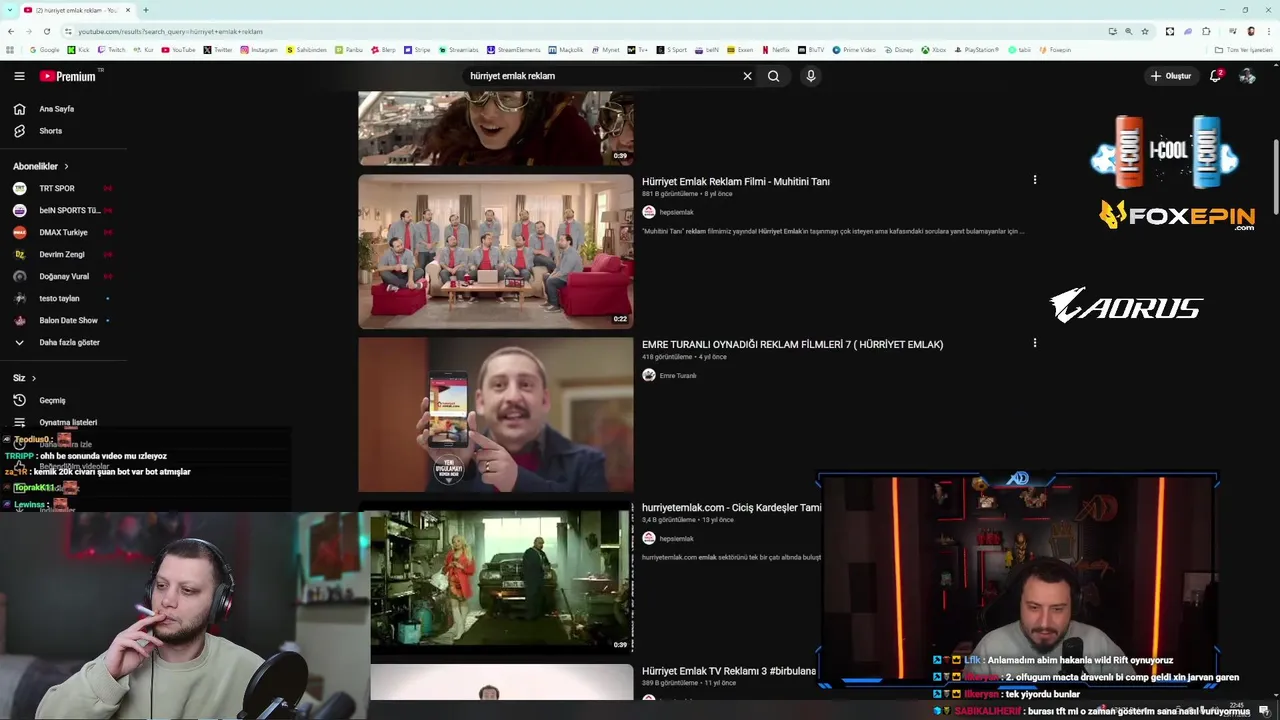Open the TRT SPOR subscription
This screenshot has width=1280, height=720.
[x=57, y=188]
